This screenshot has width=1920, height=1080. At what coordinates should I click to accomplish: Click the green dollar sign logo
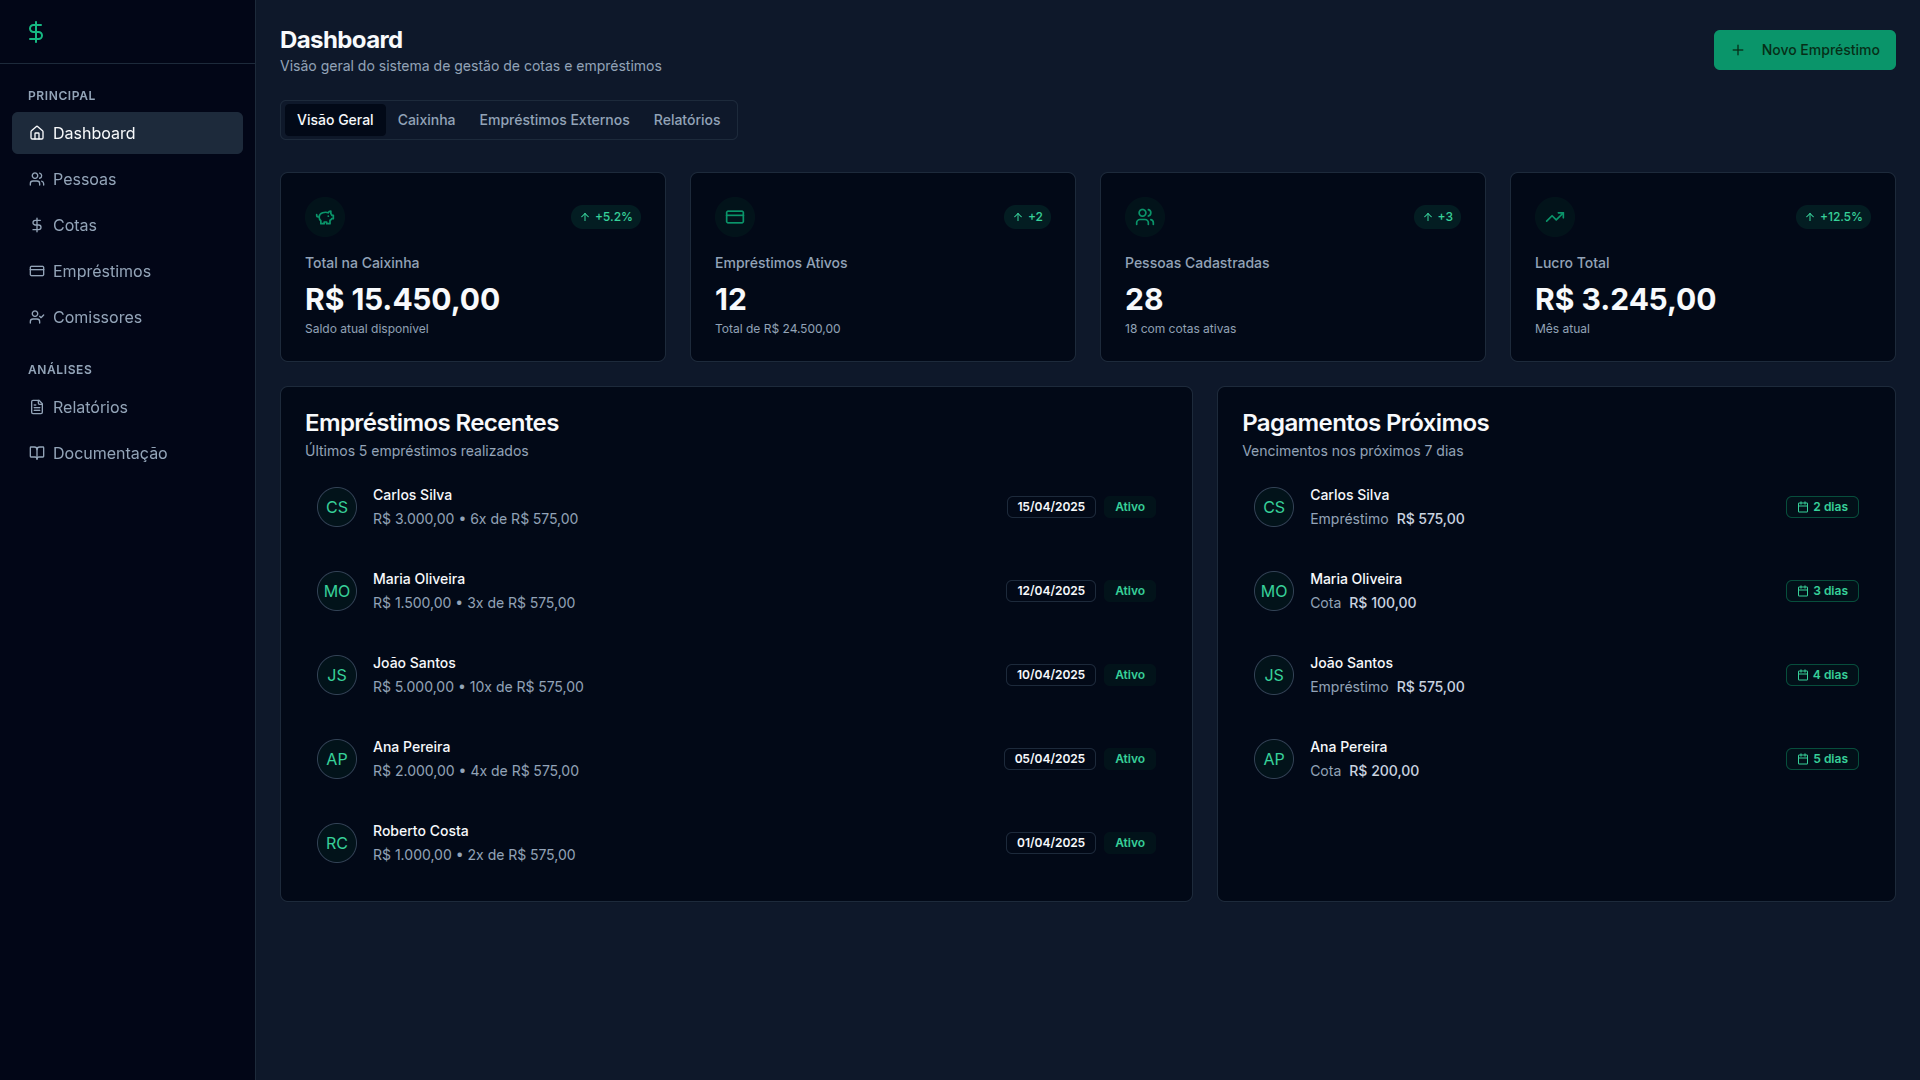[36, 33]
